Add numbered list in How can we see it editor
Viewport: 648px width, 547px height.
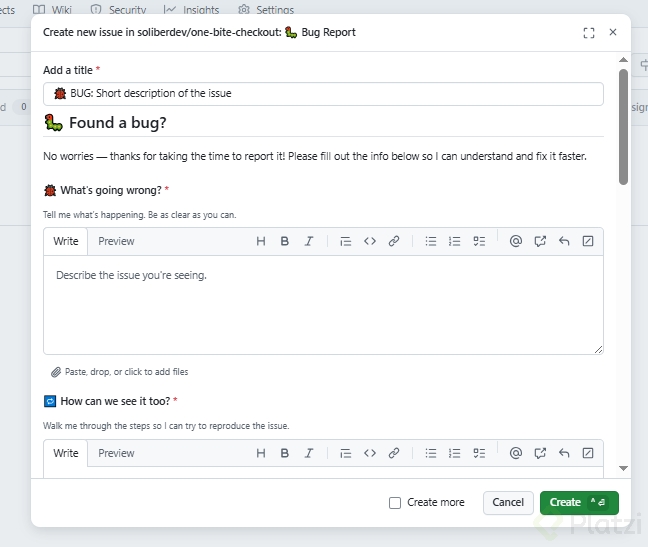pos(455,453)
